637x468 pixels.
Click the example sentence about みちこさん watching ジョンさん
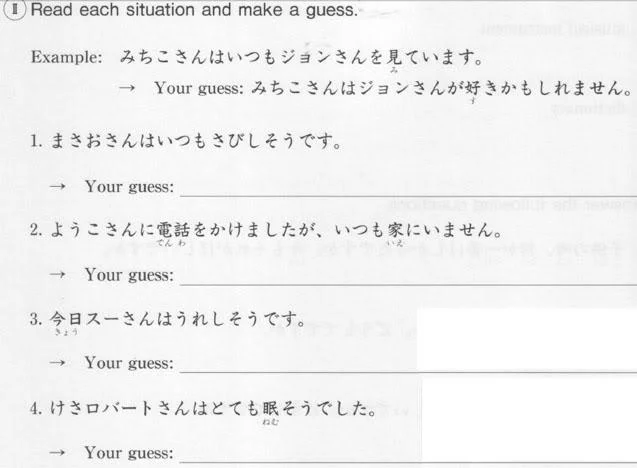coord(301,58)
